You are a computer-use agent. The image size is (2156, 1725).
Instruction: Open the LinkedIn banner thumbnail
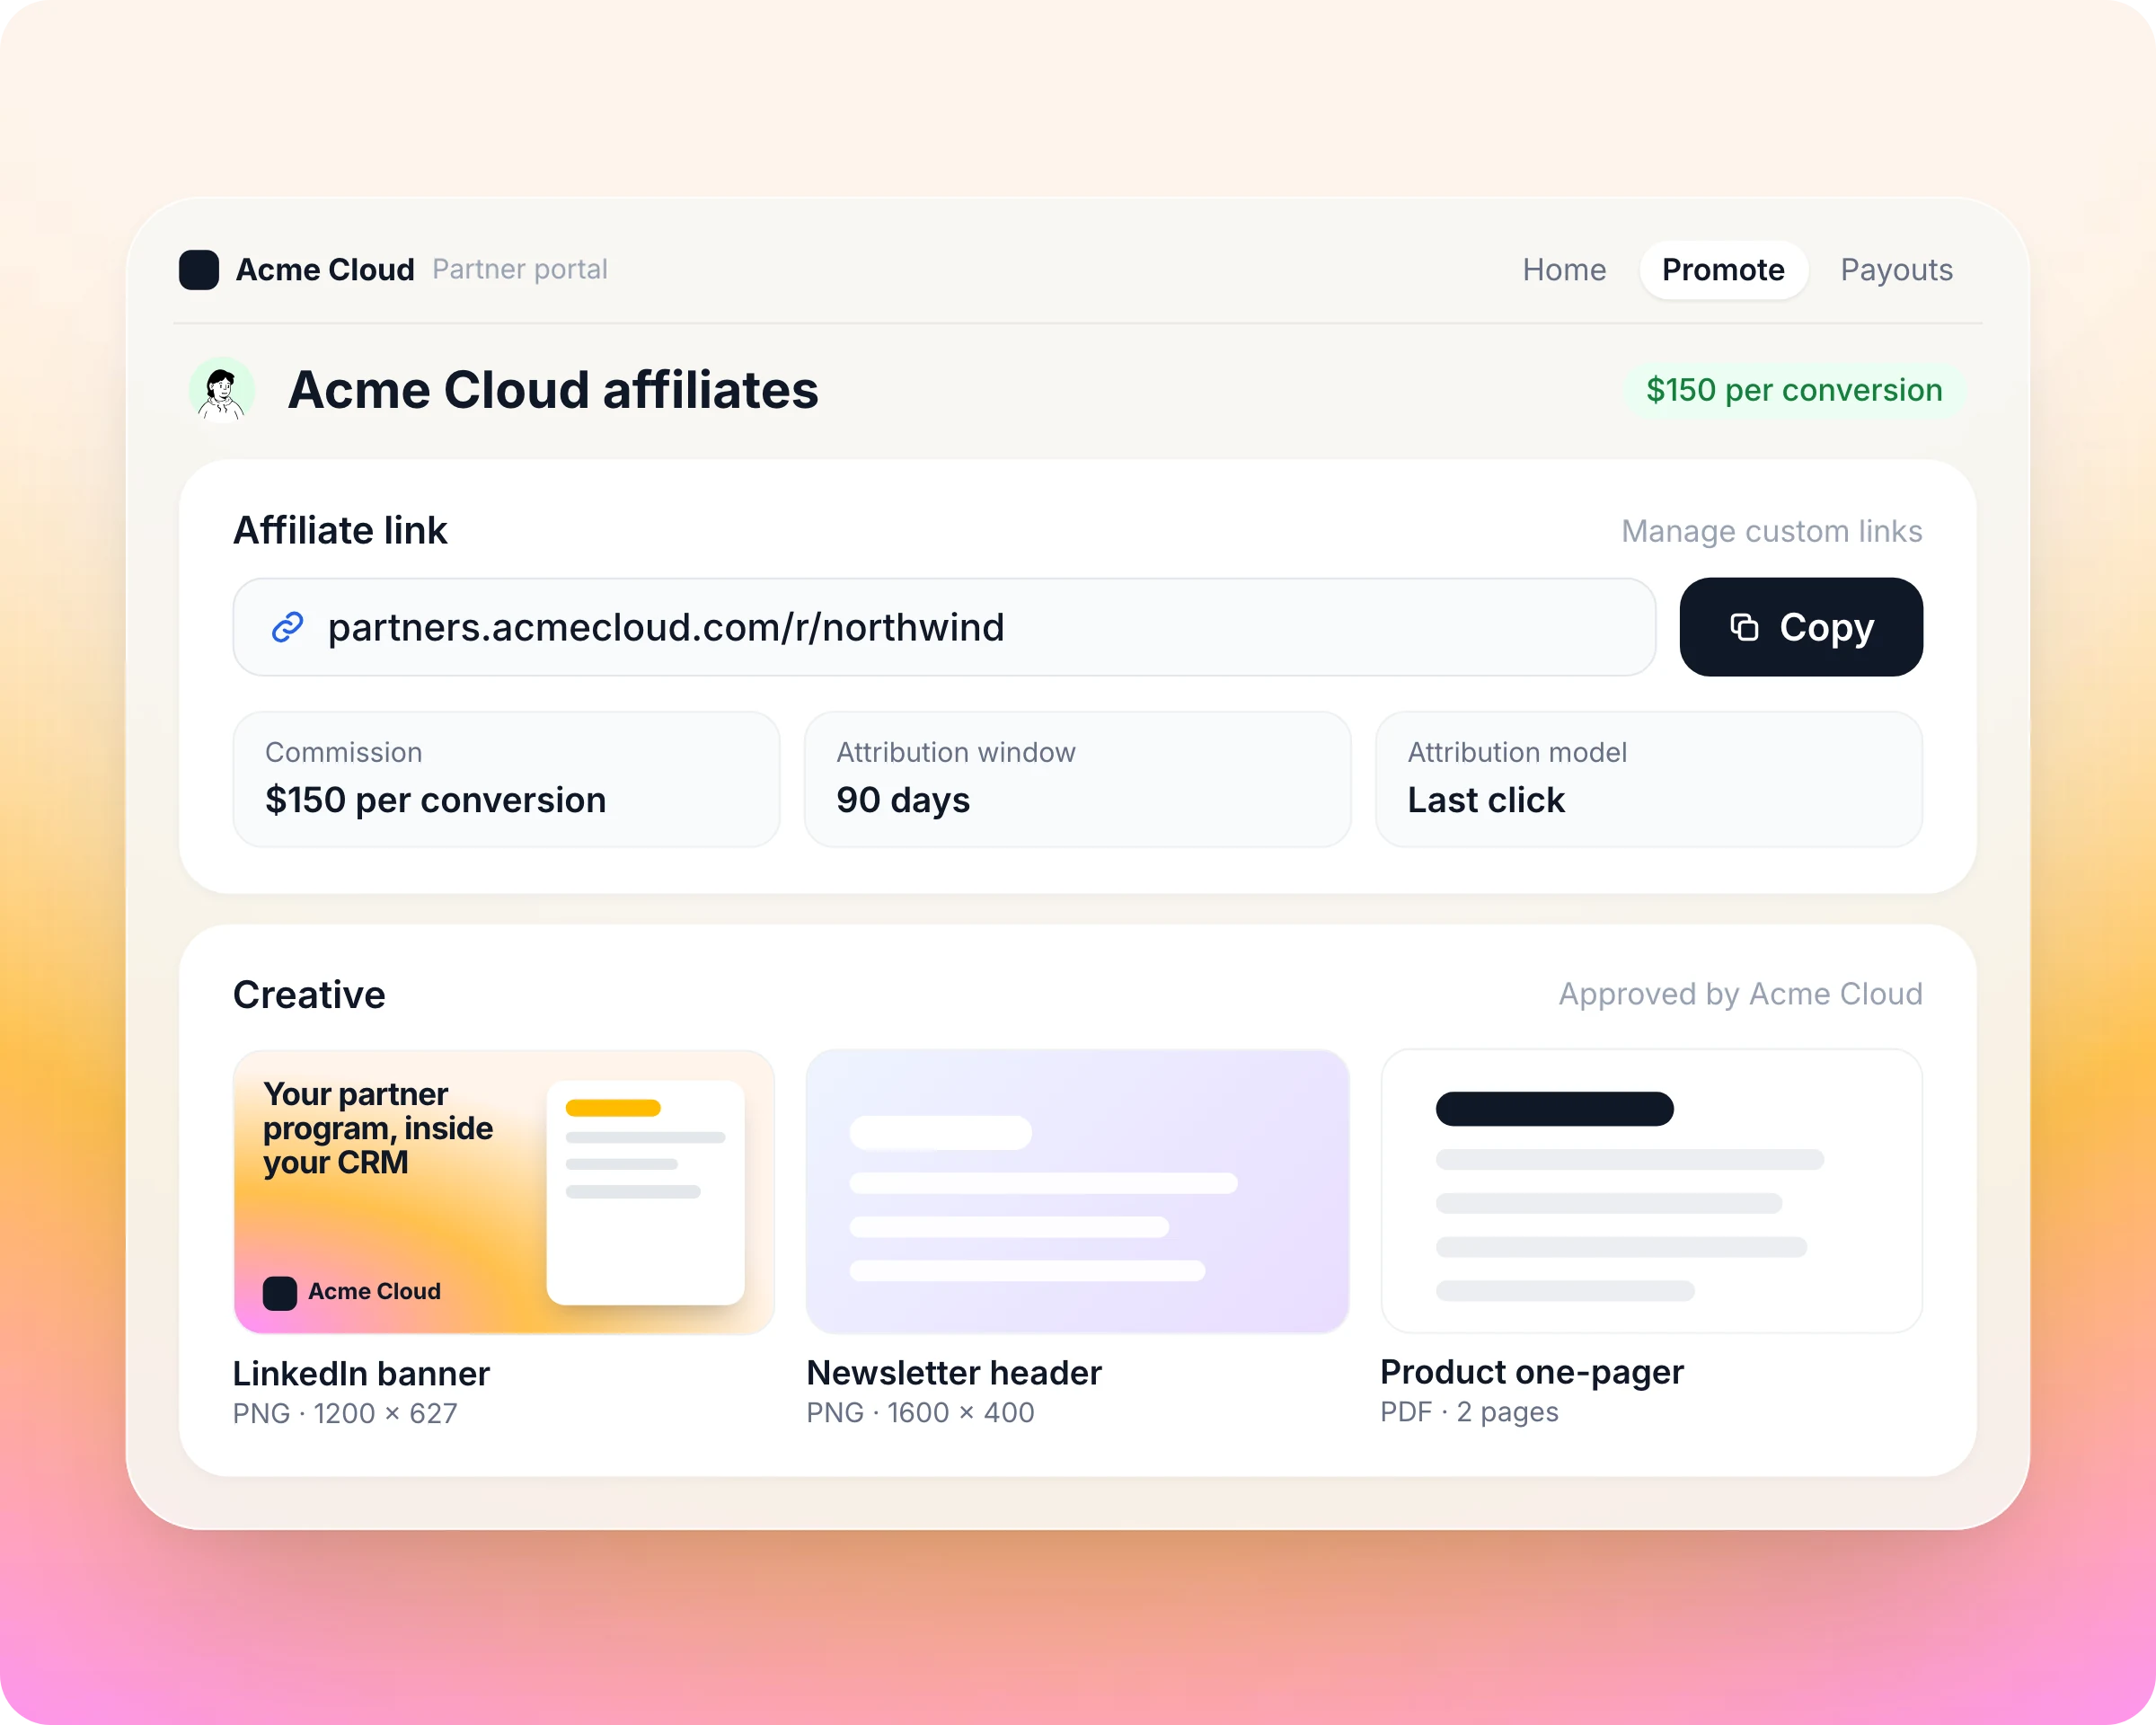coord(504,1191)
